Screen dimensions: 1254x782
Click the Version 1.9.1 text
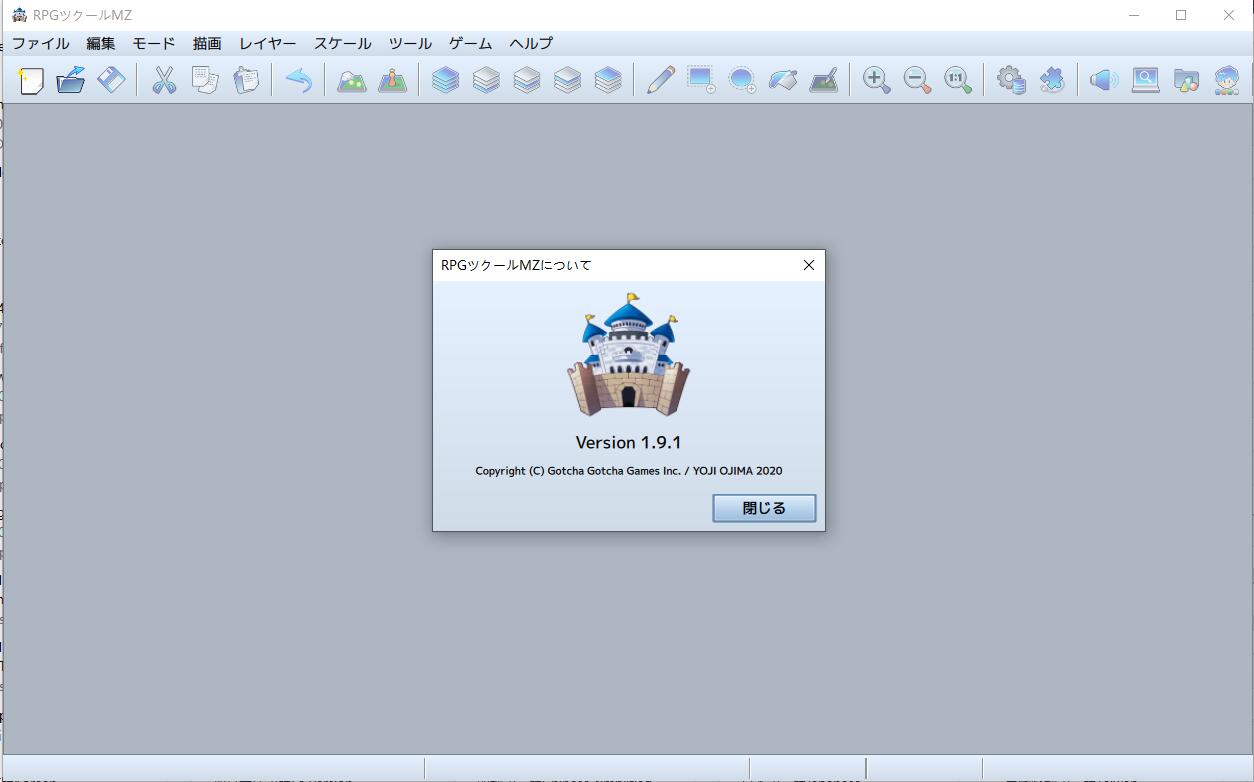628,442
